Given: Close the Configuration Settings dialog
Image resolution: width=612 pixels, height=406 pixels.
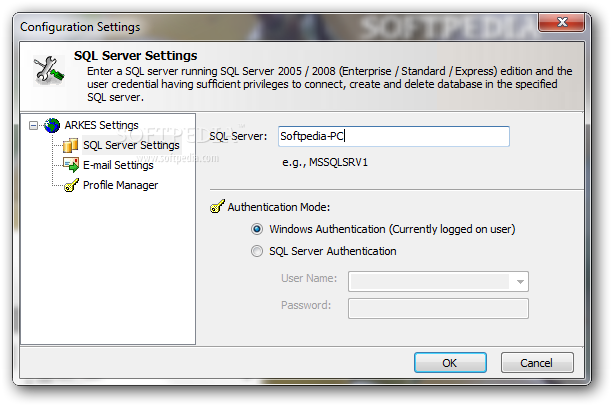Looking at the screenshot, I should point(562,22).
